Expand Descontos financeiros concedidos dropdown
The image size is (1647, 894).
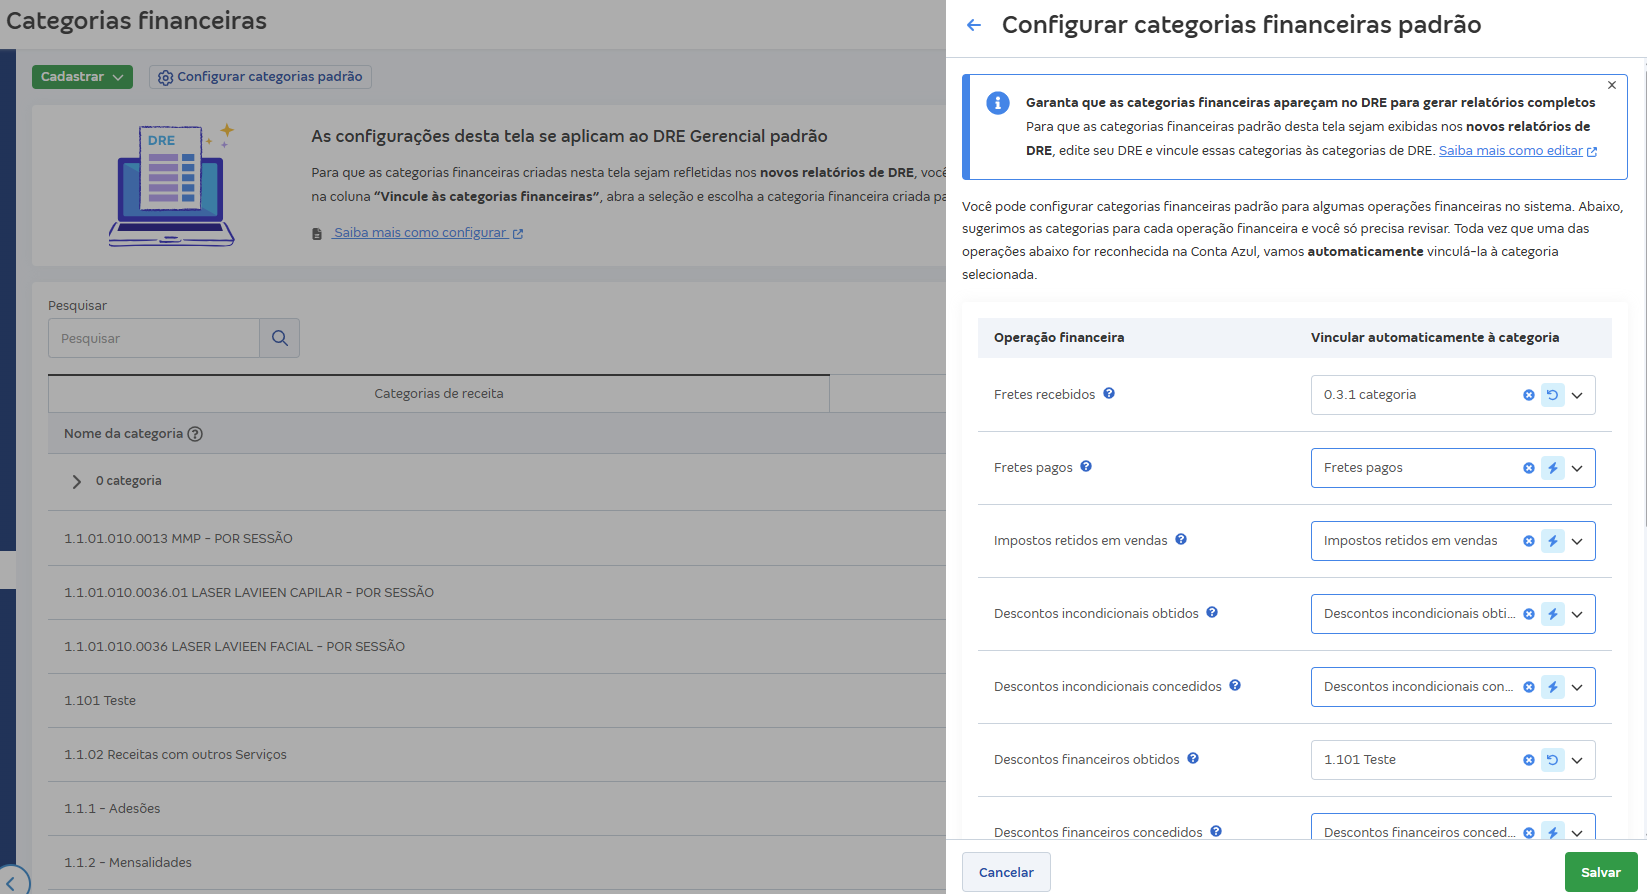coord(1577,832)
